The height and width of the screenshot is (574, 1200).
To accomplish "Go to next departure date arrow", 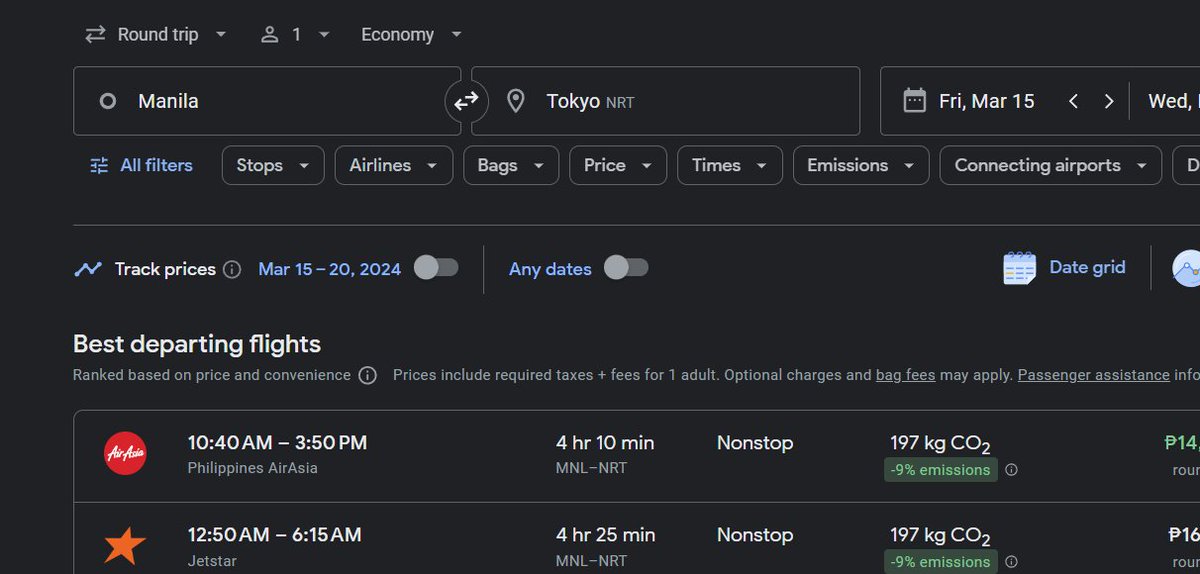I will coord(1109,101).
